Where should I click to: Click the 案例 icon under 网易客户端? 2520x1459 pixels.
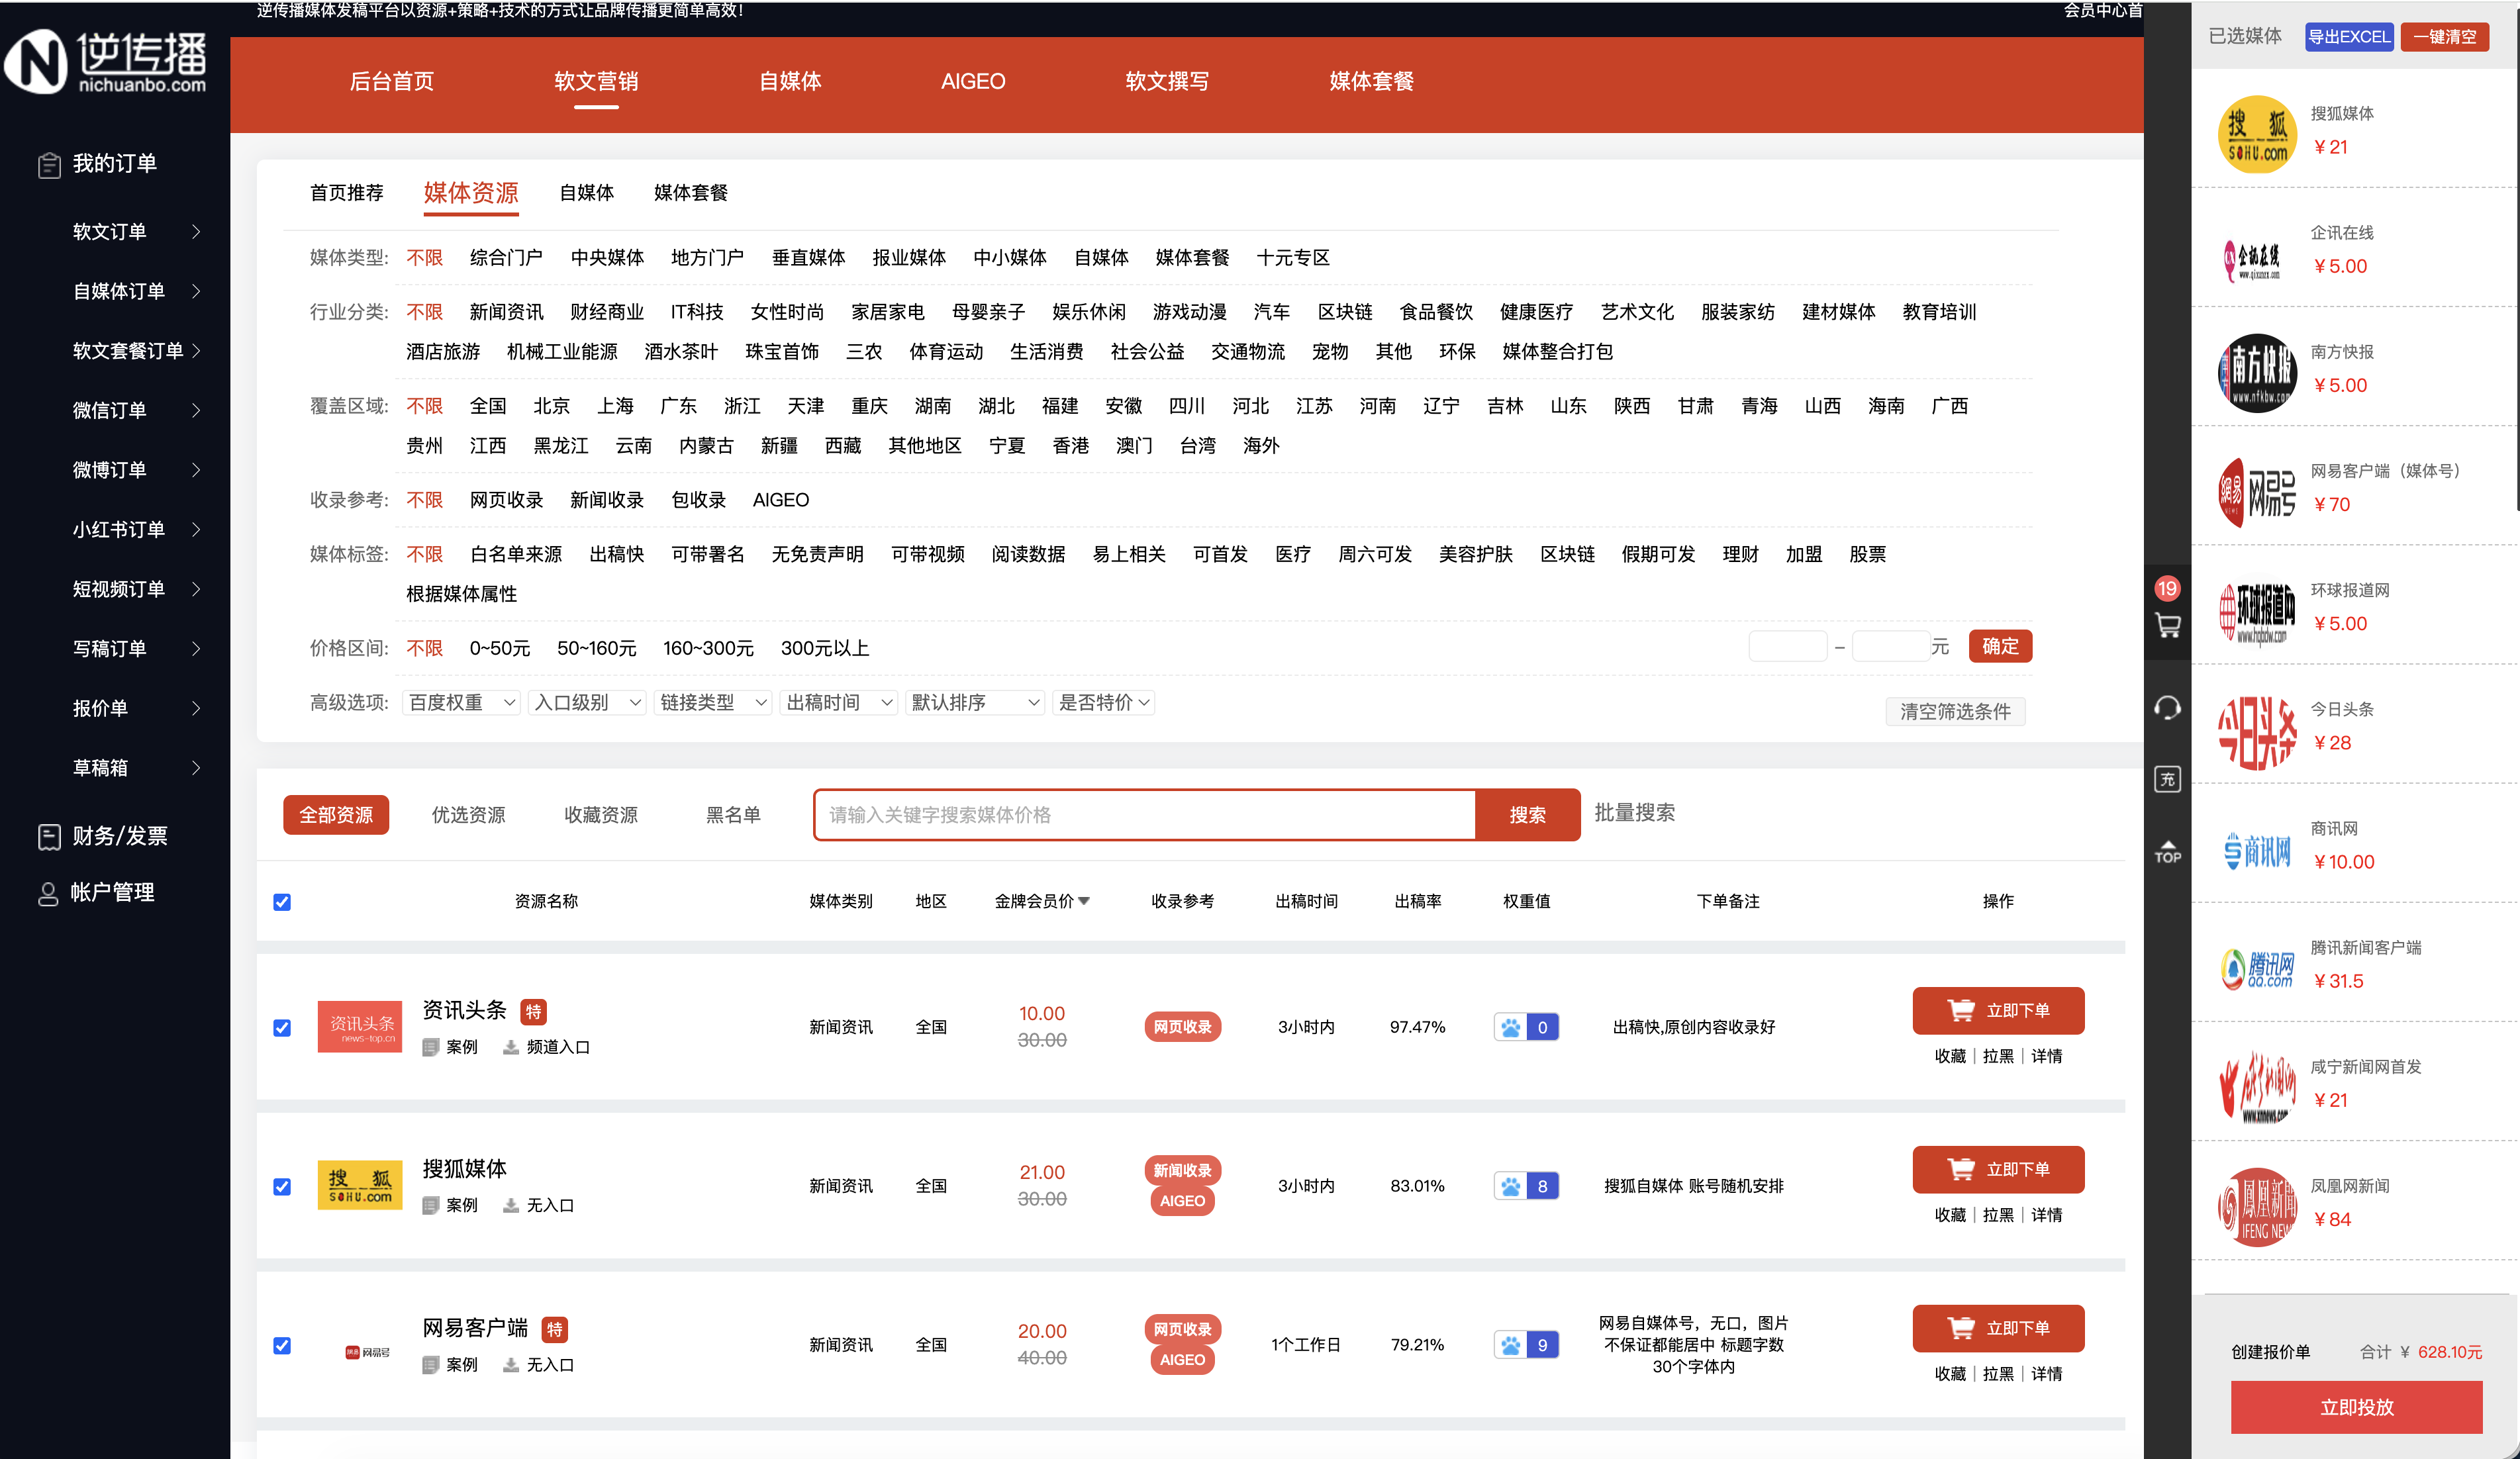tap(431, 1364)
